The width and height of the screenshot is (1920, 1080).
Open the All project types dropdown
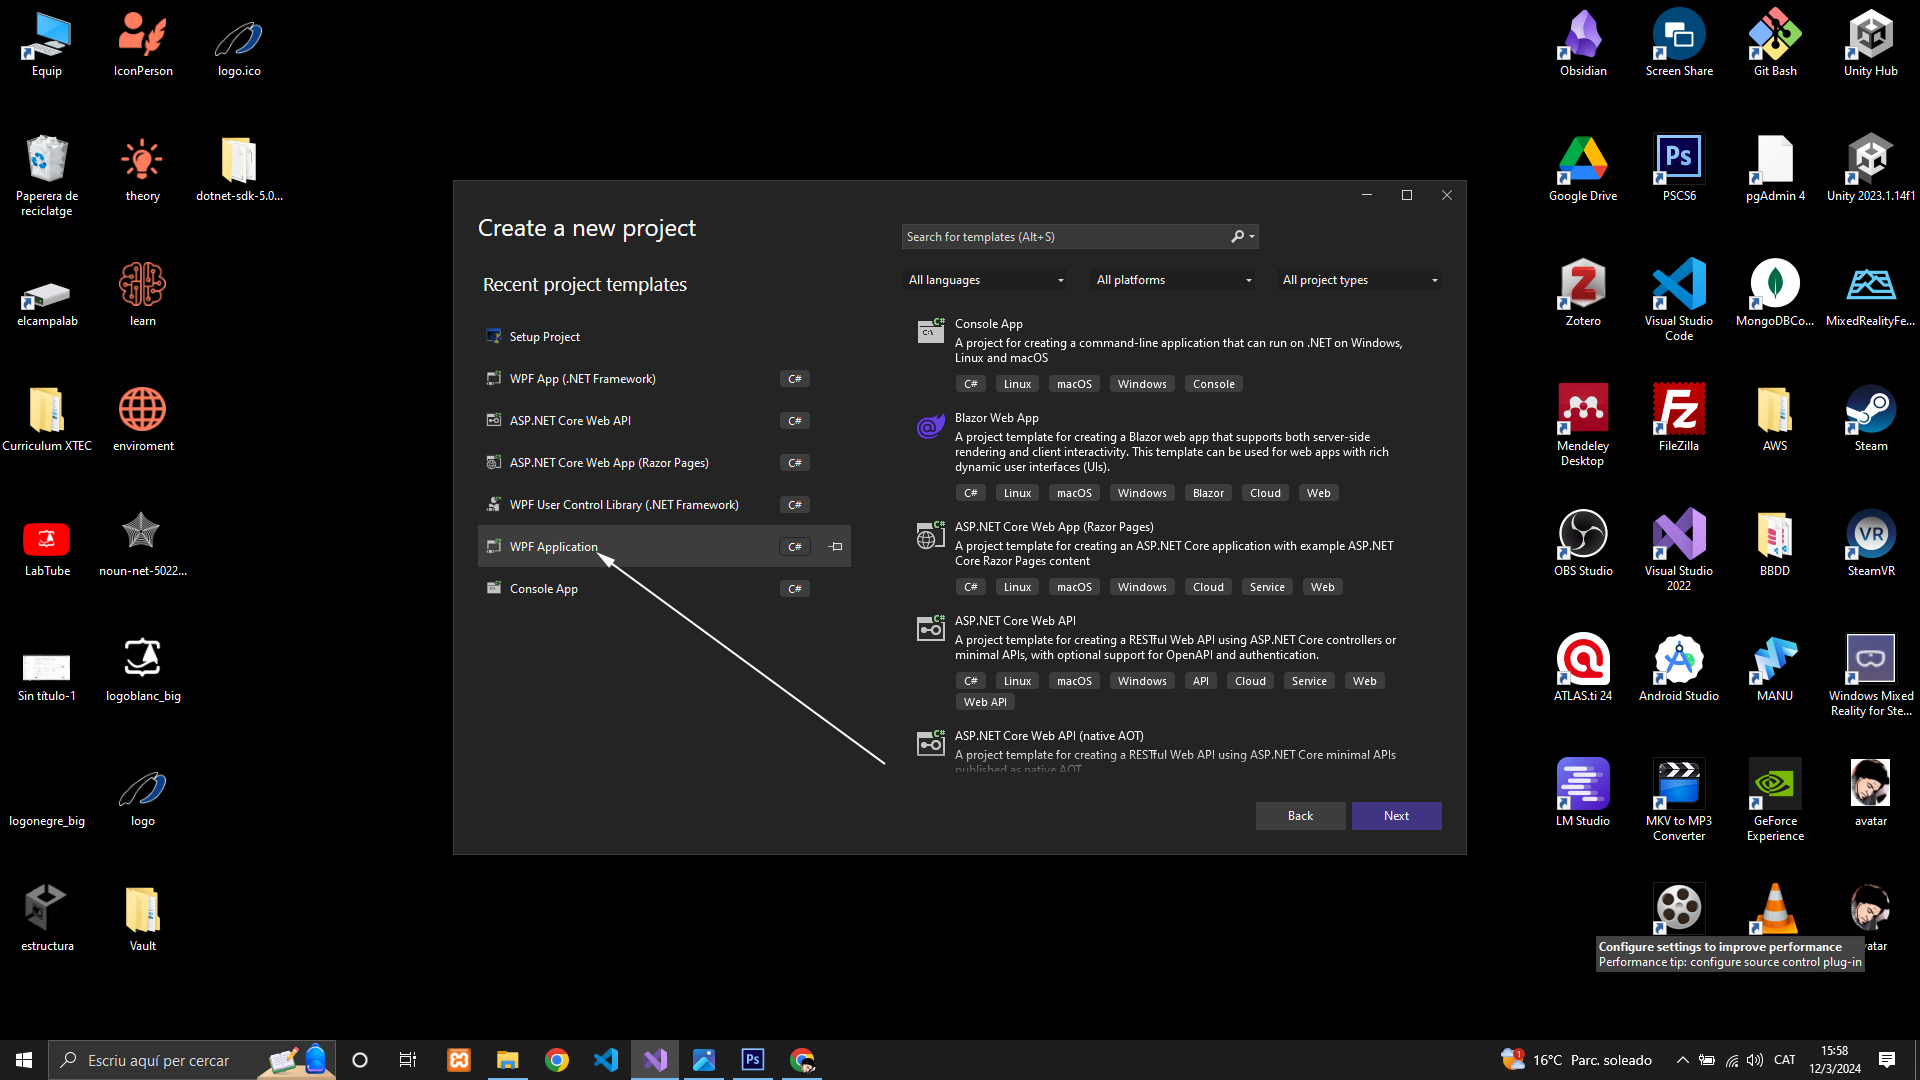(x=1360, y=280)
